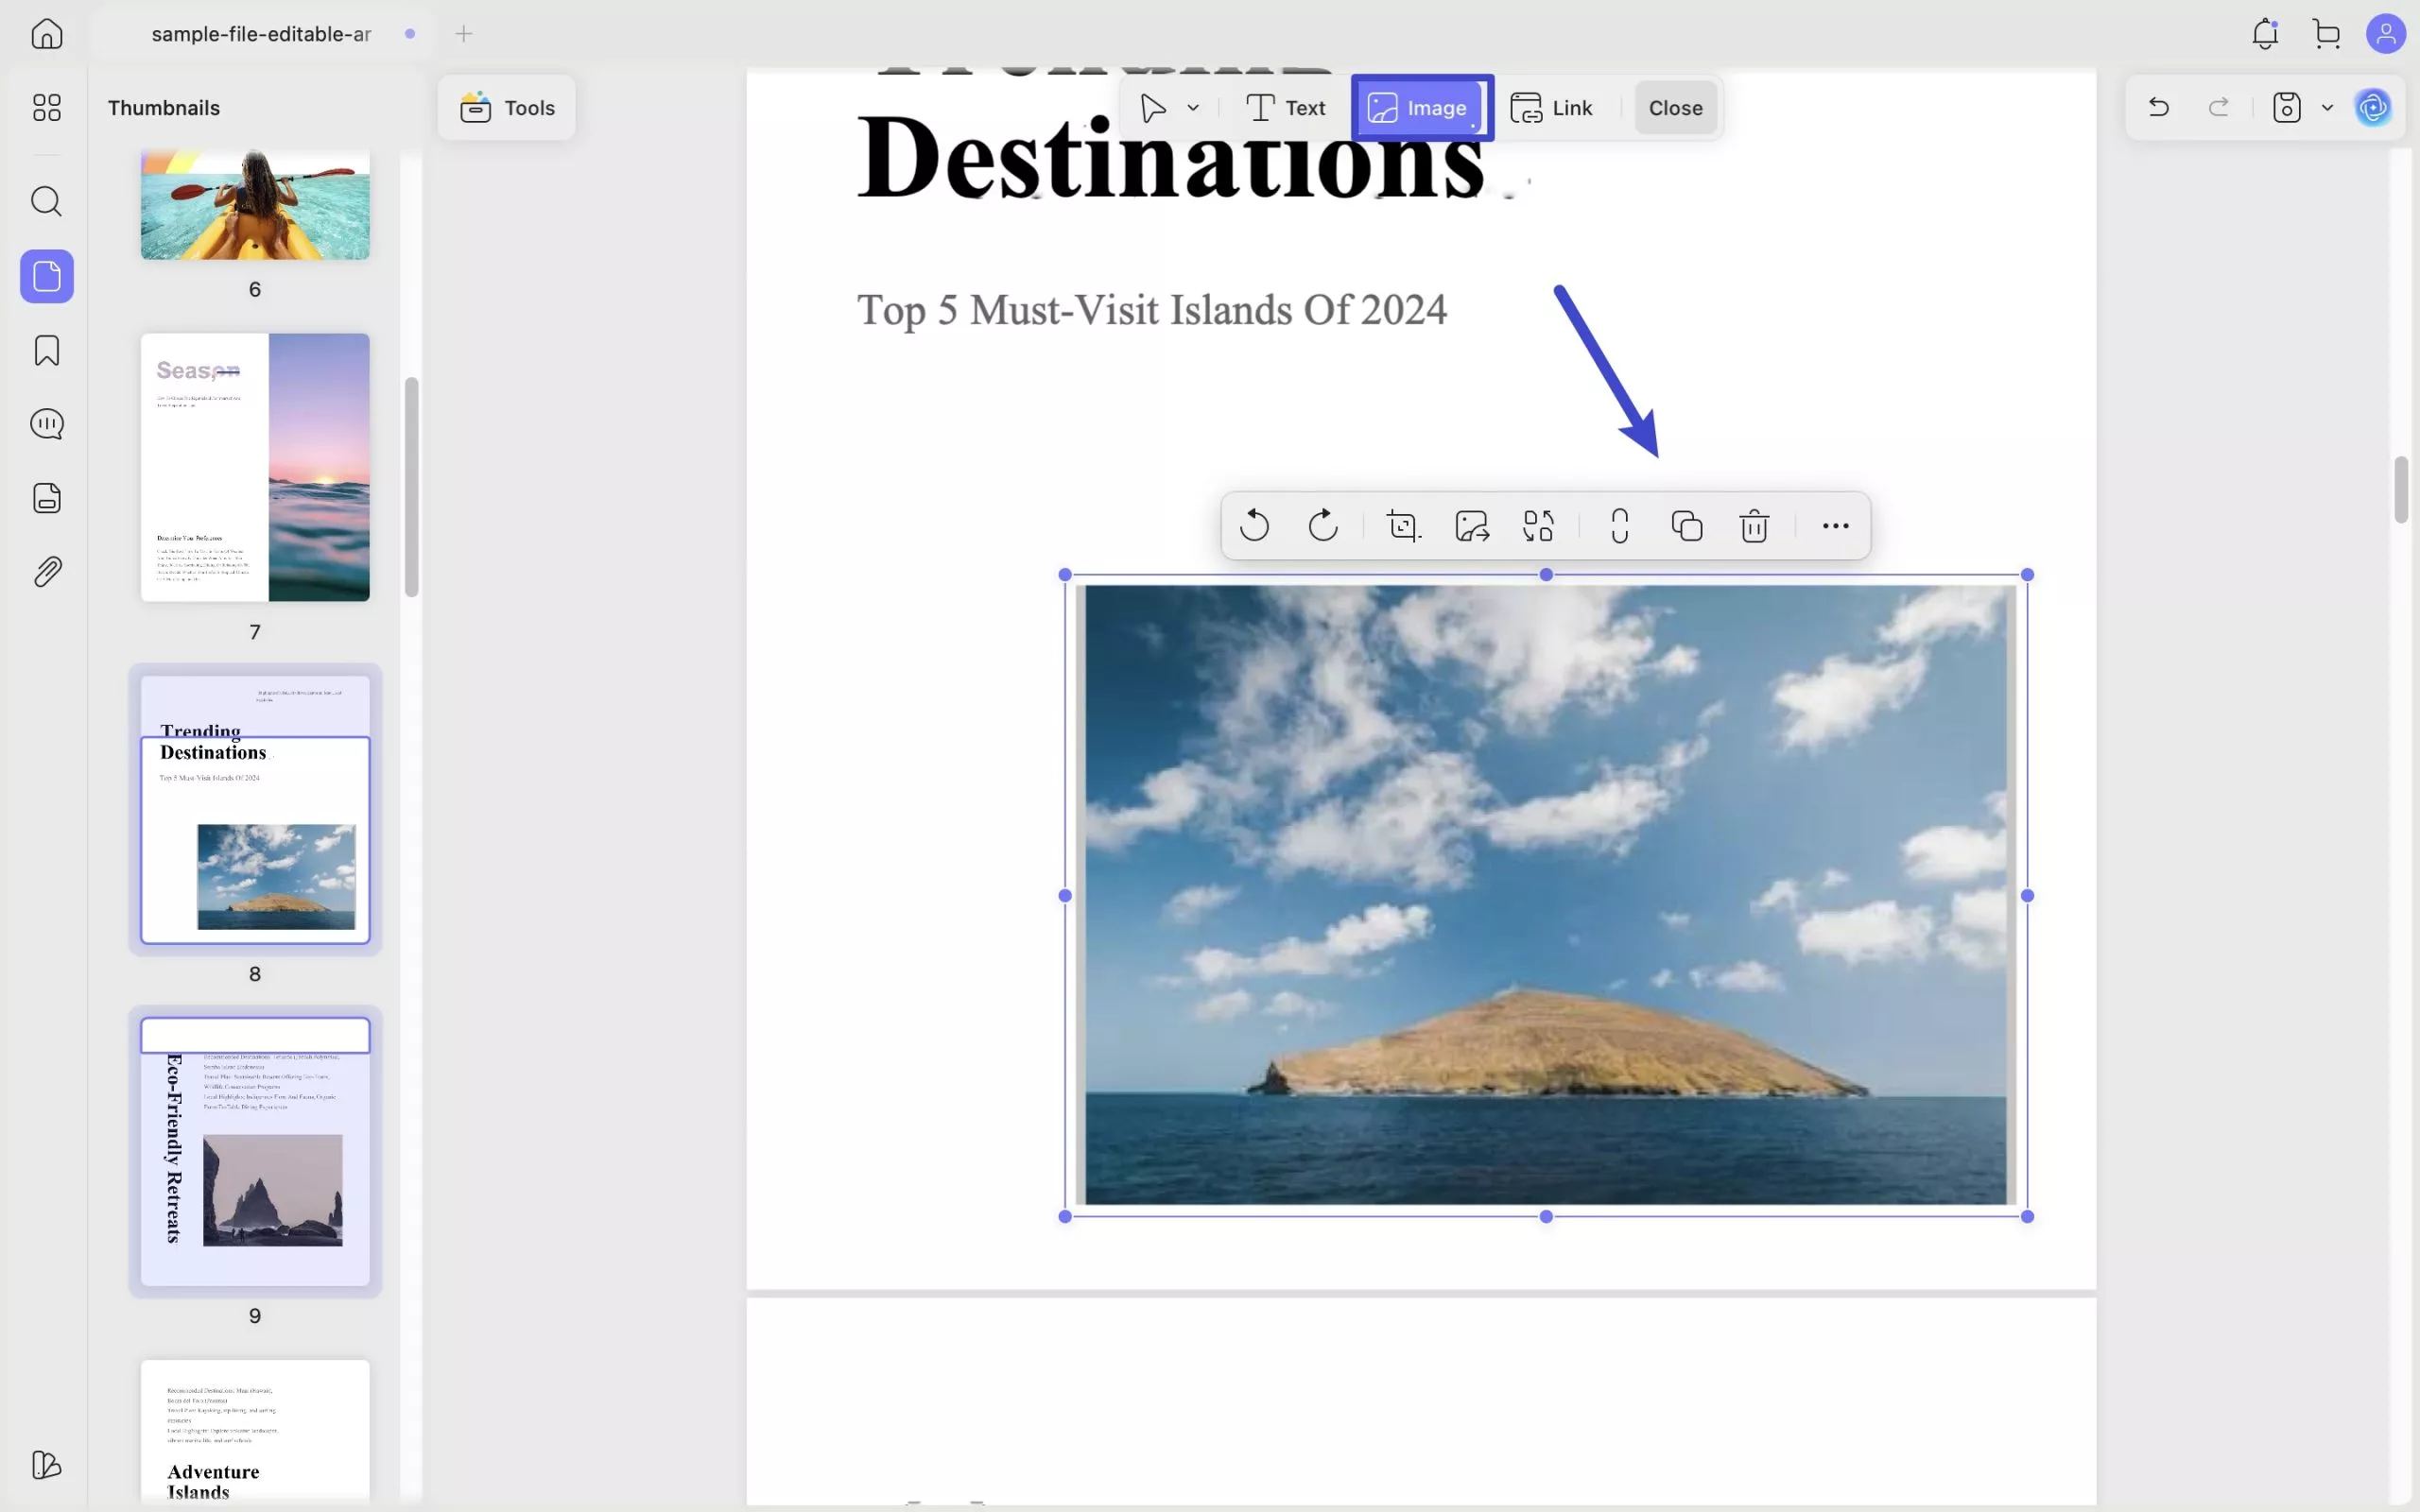Add a new tab with plus icon
Screen dimensions: 2420x1512
(464, 34)
